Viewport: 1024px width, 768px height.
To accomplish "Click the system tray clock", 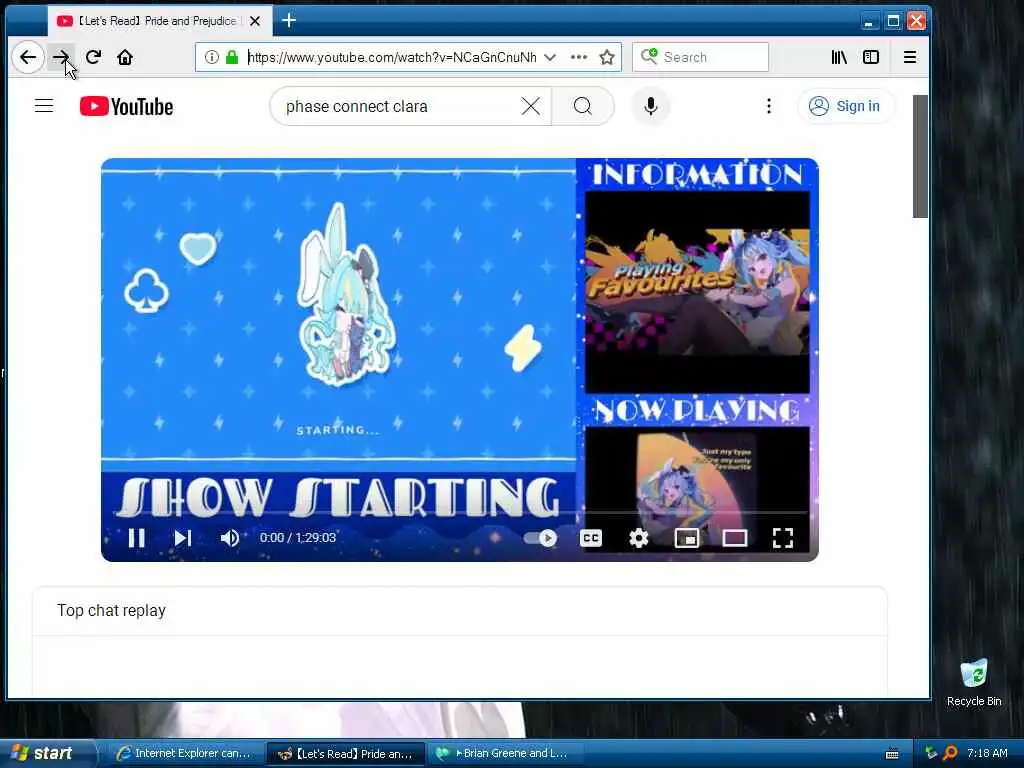I will tap(987, 753).
